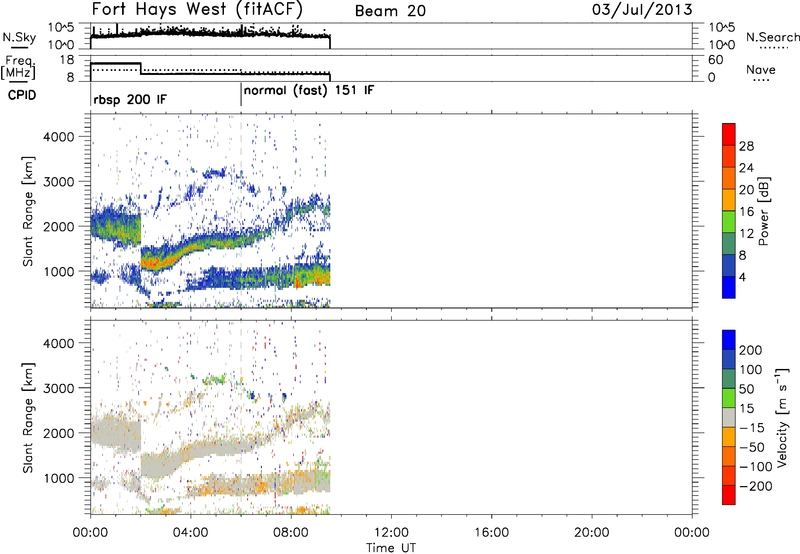
Task: Click the red swatch at Velocity colorbar bottom
Action: [729, 495]
